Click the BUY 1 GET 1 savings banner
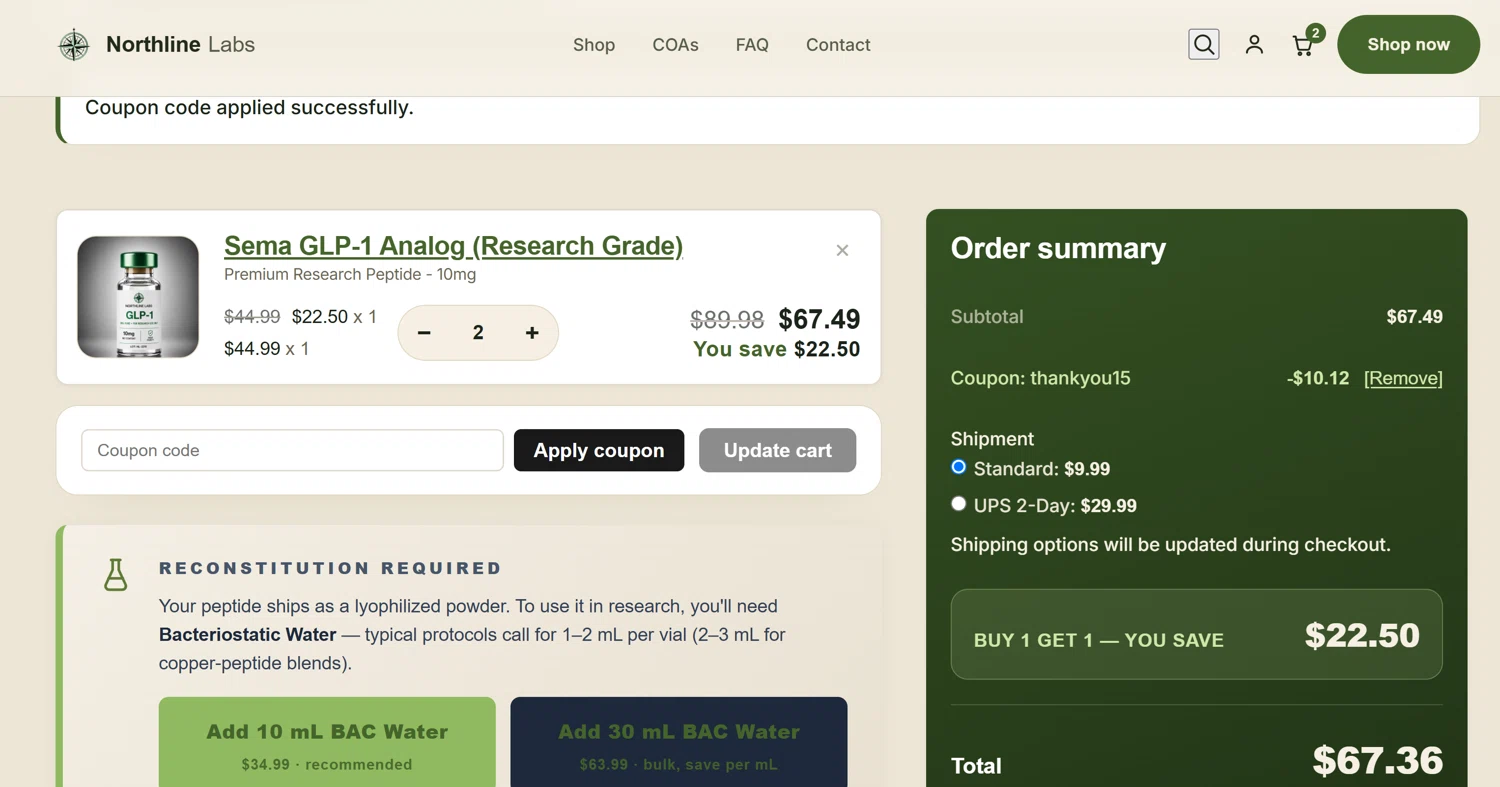 [x=1196, y=635]
